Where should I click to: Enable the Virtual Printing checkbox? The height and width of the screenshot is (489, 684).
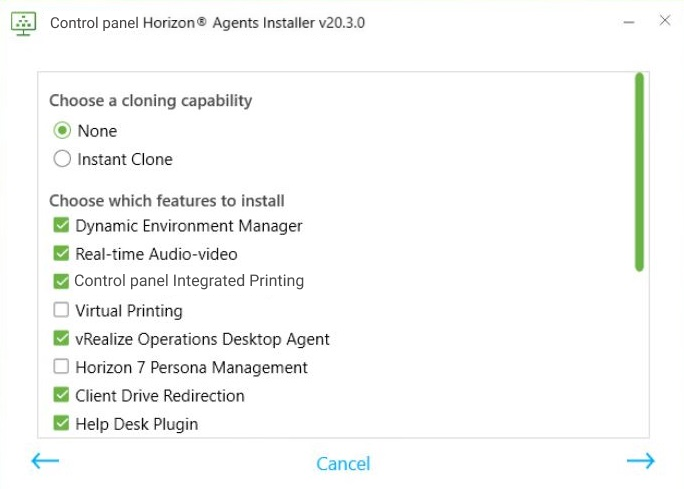(61, 310)
